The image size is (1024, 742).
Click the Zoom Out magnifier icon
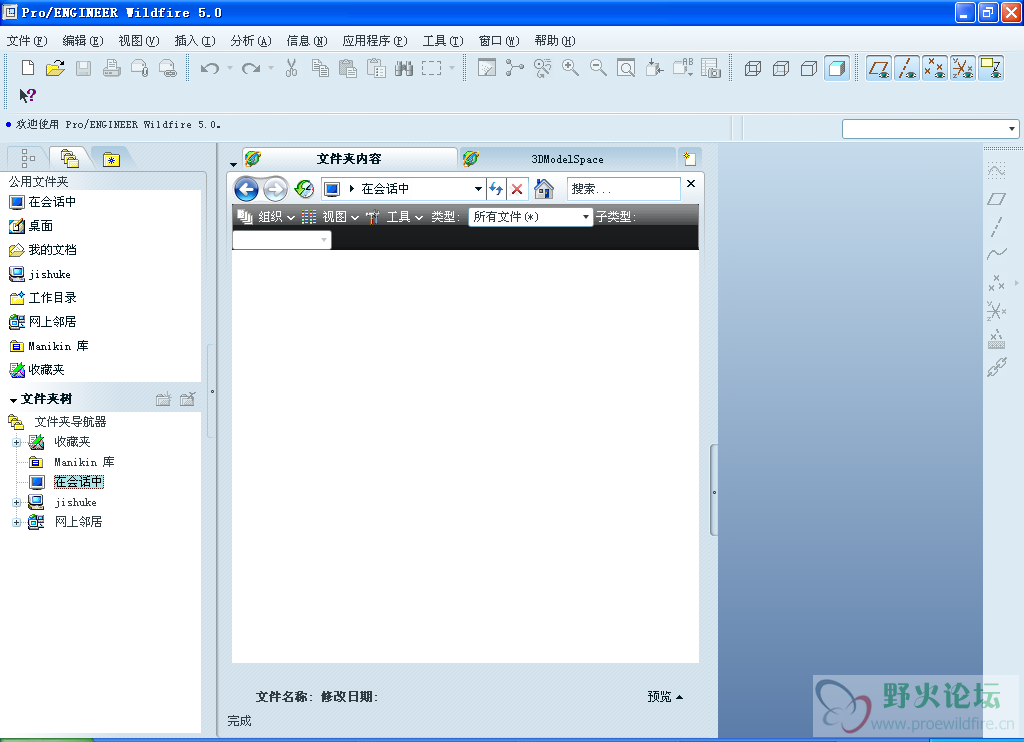pyautogui.click(x=598, y=68)
